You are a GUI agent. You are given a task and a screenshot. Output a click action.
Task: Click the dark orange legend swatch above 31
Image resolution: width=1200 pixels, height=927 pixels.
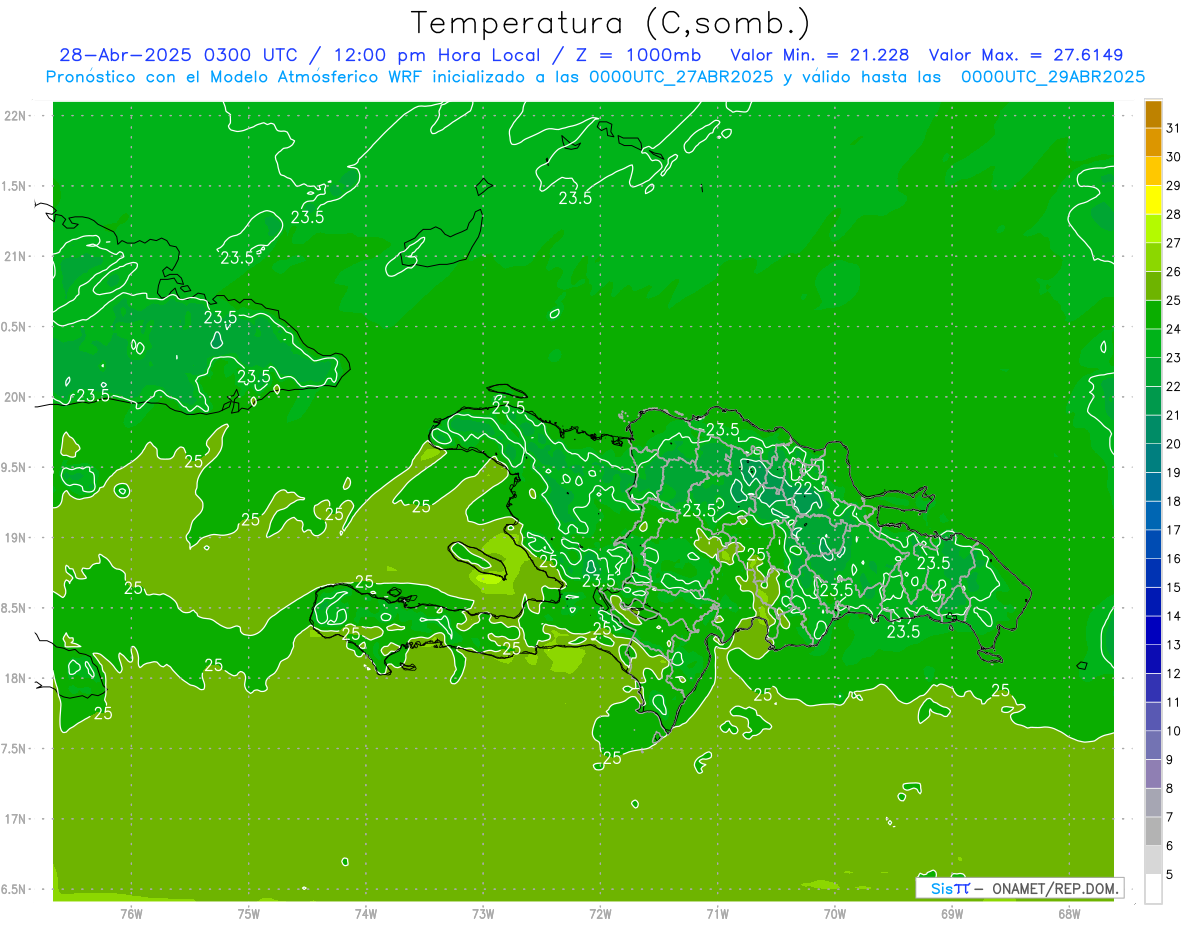pyautogui.click(x=1153, y=114)
